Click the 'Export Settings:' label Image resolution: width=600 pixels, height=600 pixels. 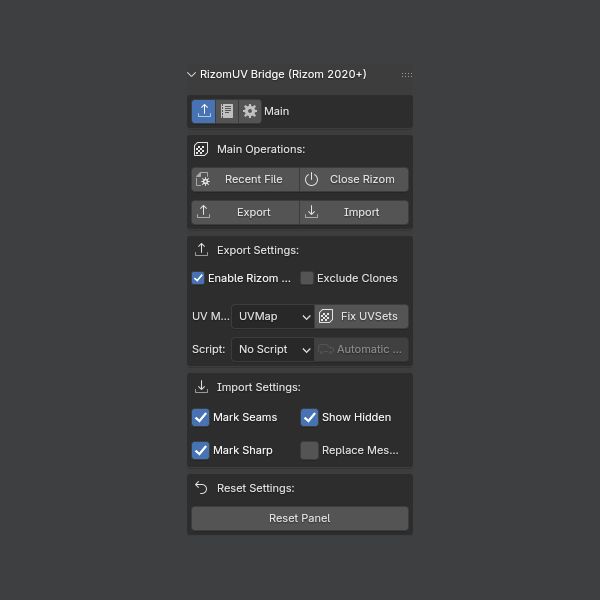tap(258, 250)
